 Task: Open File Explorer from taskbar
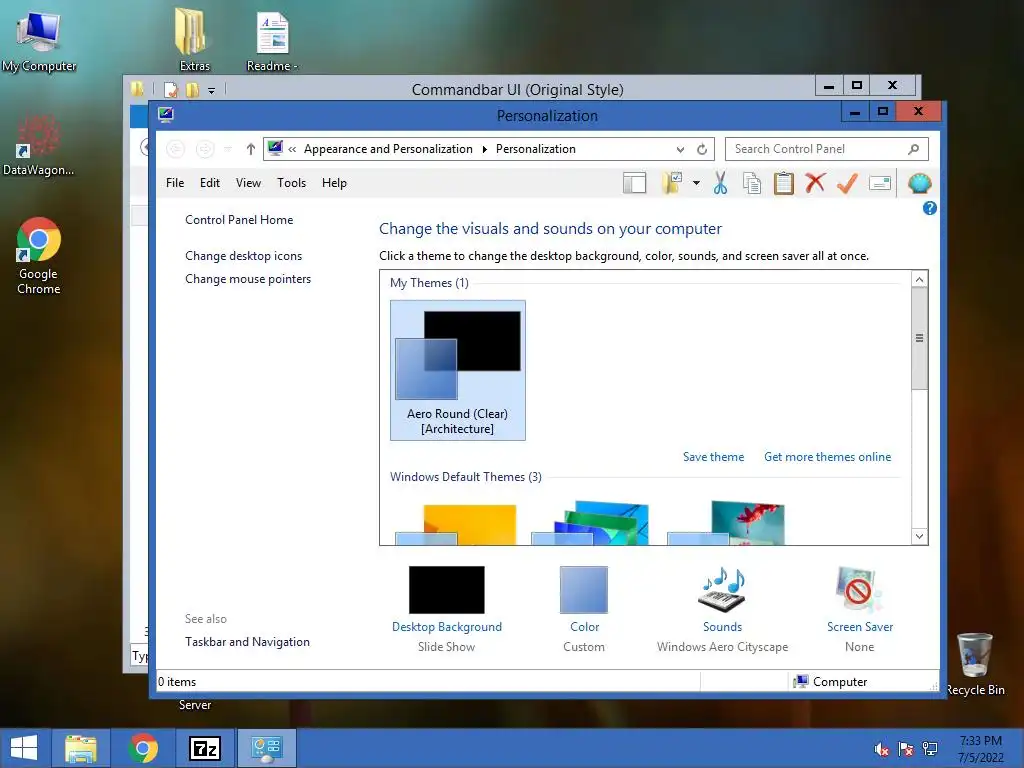(81, 748)
